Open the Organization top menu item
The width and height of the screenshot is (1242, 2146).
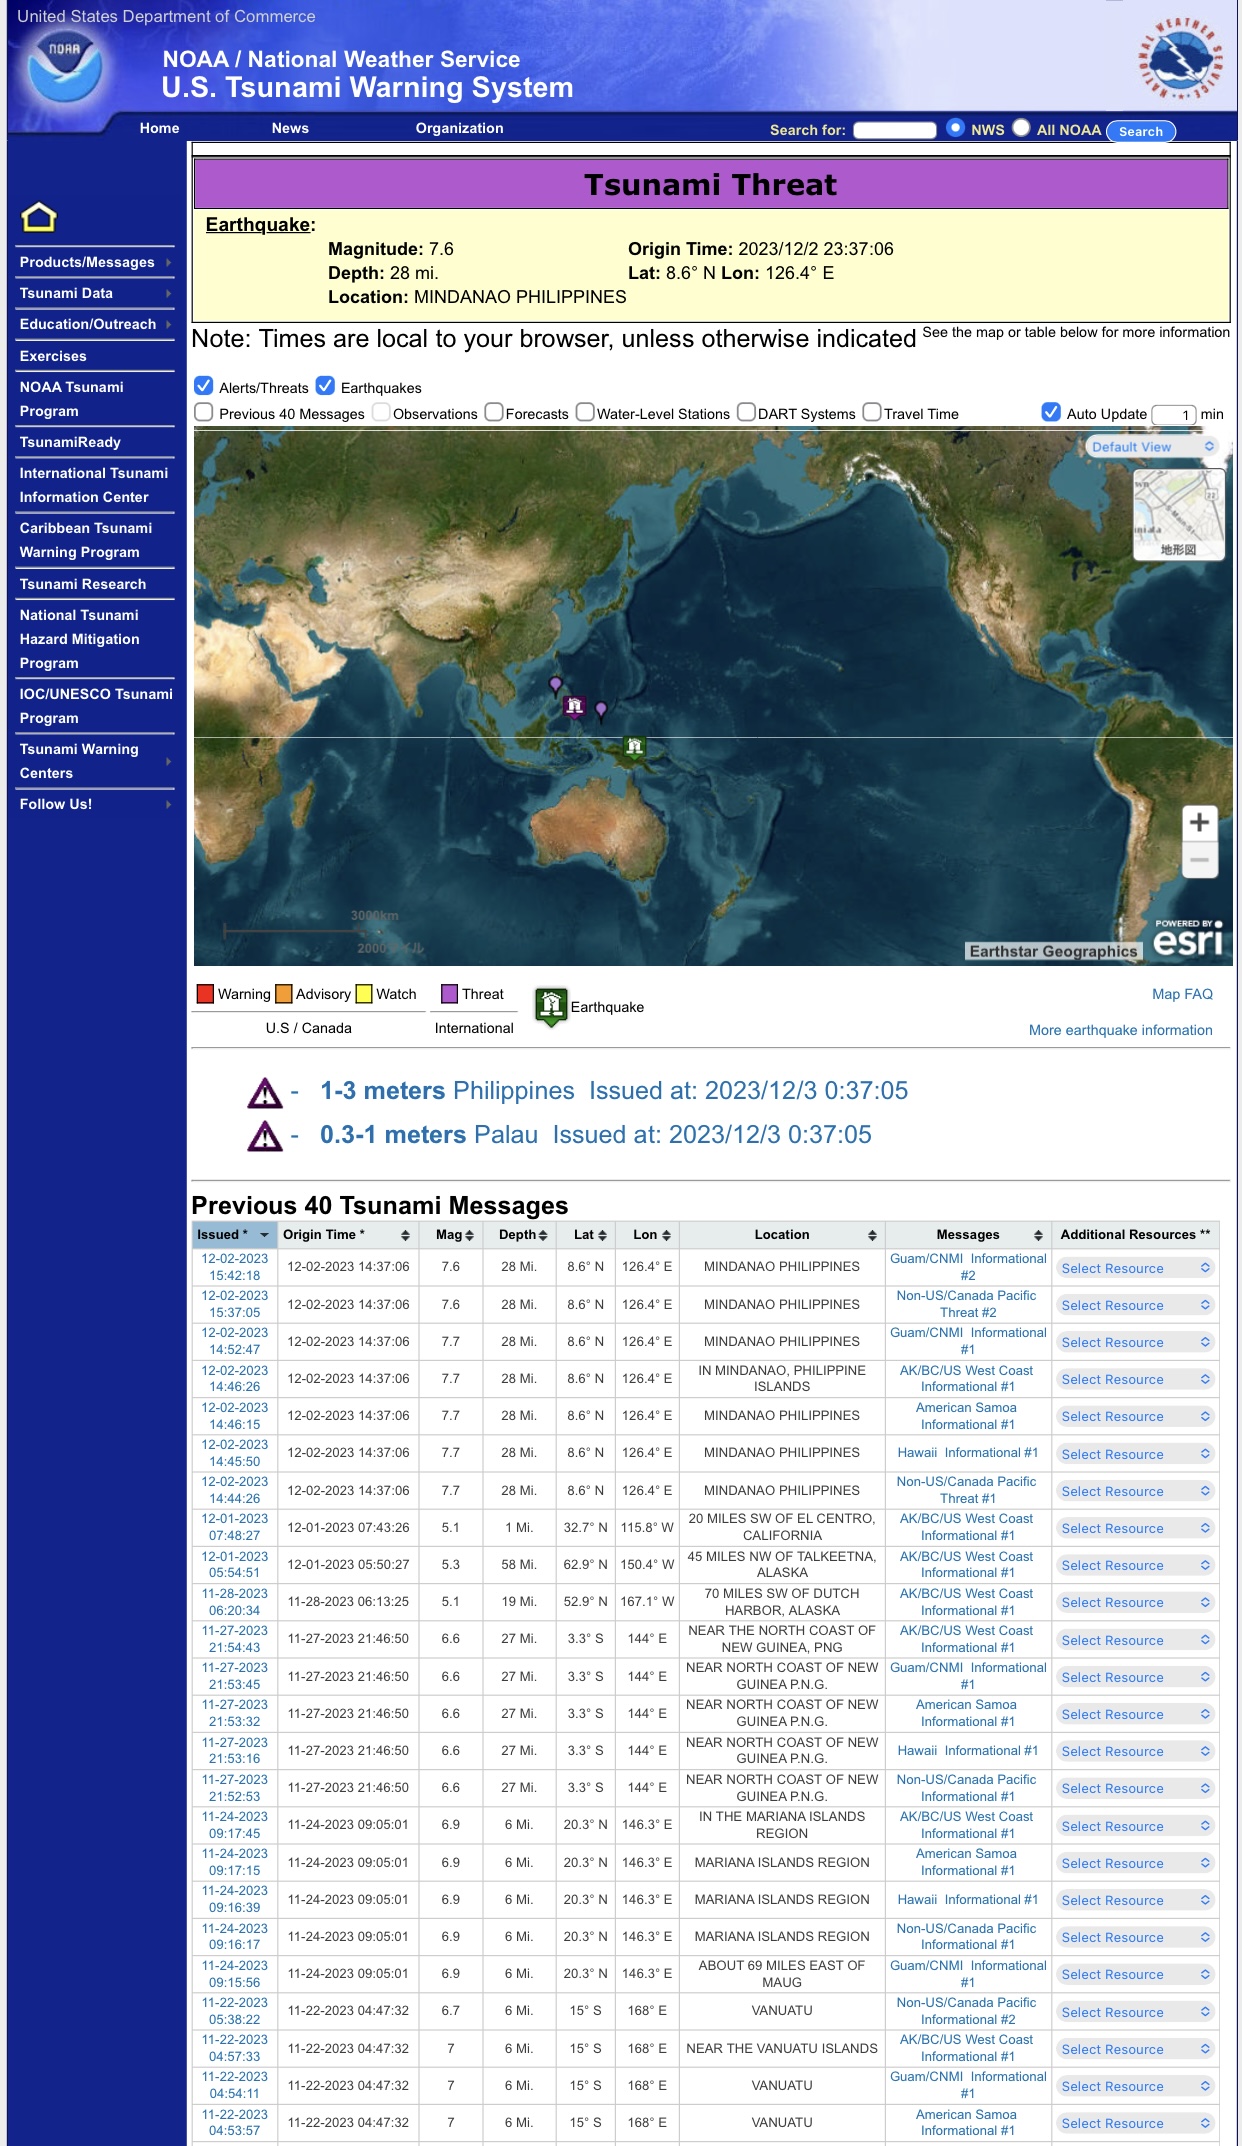460,128
